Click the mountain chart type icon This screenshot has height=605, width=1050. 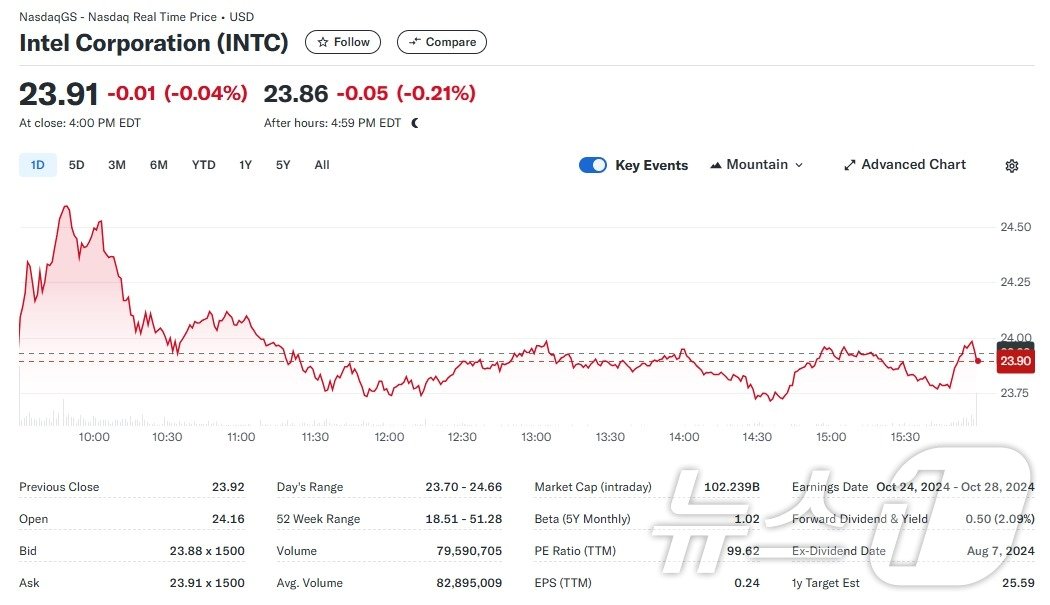tap(716, 165)
